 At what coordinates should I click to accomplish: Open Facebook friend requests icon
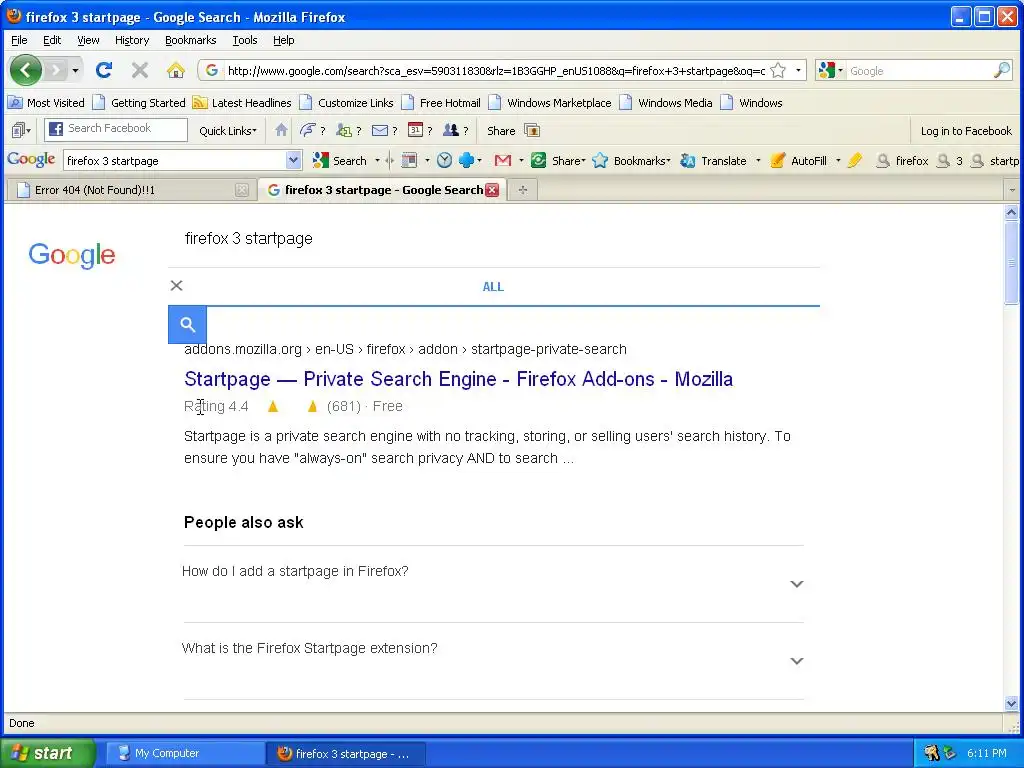[x=344, y=130]
